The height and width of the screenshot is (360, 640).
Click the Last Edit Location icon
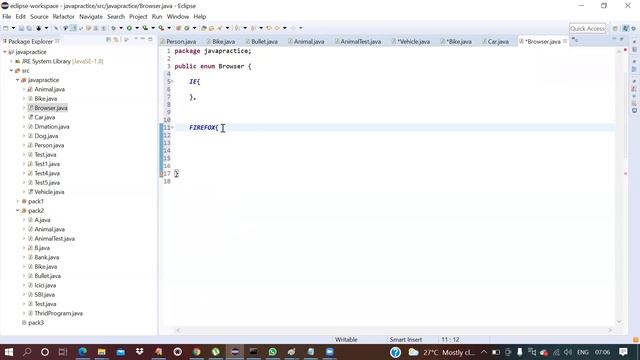pos(269,28)
